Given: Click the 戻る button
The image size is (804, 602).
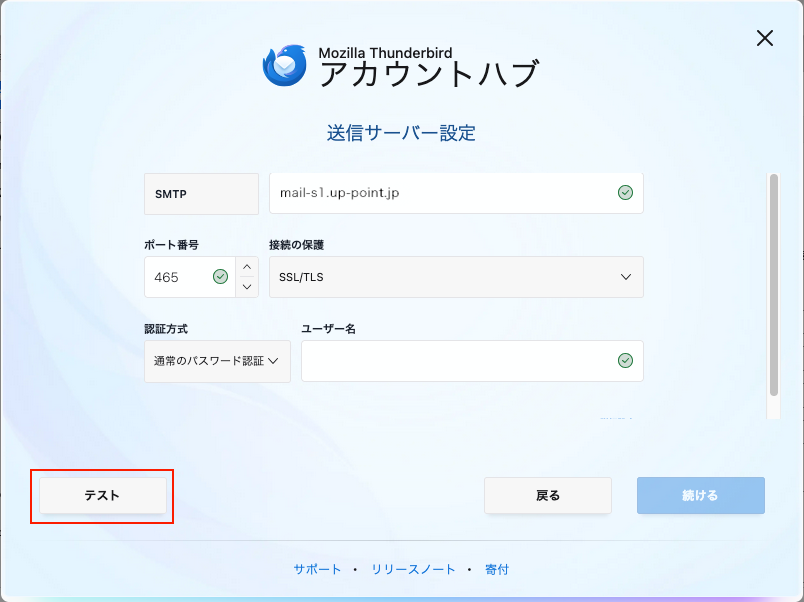Looking at the screenshot, I should pyautogui.click(x=548, y=495).
